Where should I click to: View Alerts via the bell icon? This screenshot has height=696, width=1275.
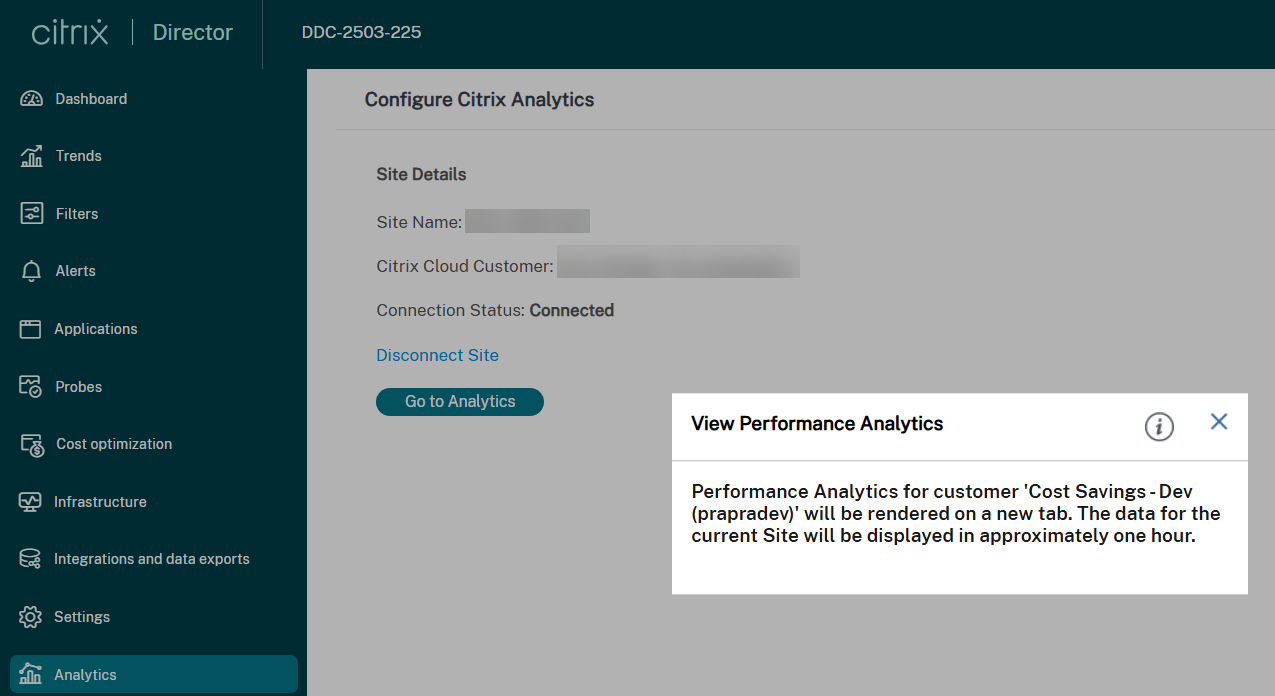(x=74, y=271)
